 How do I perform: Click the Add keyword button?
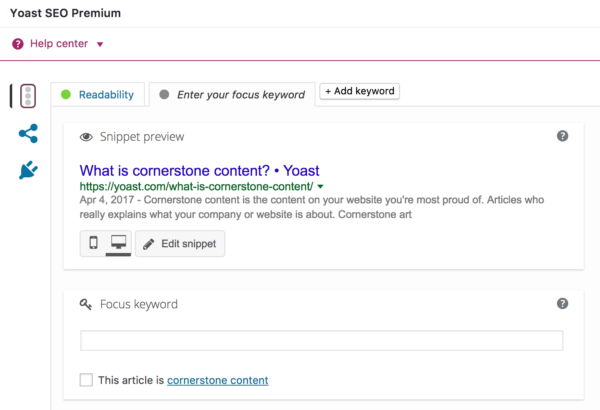[359, 91]
